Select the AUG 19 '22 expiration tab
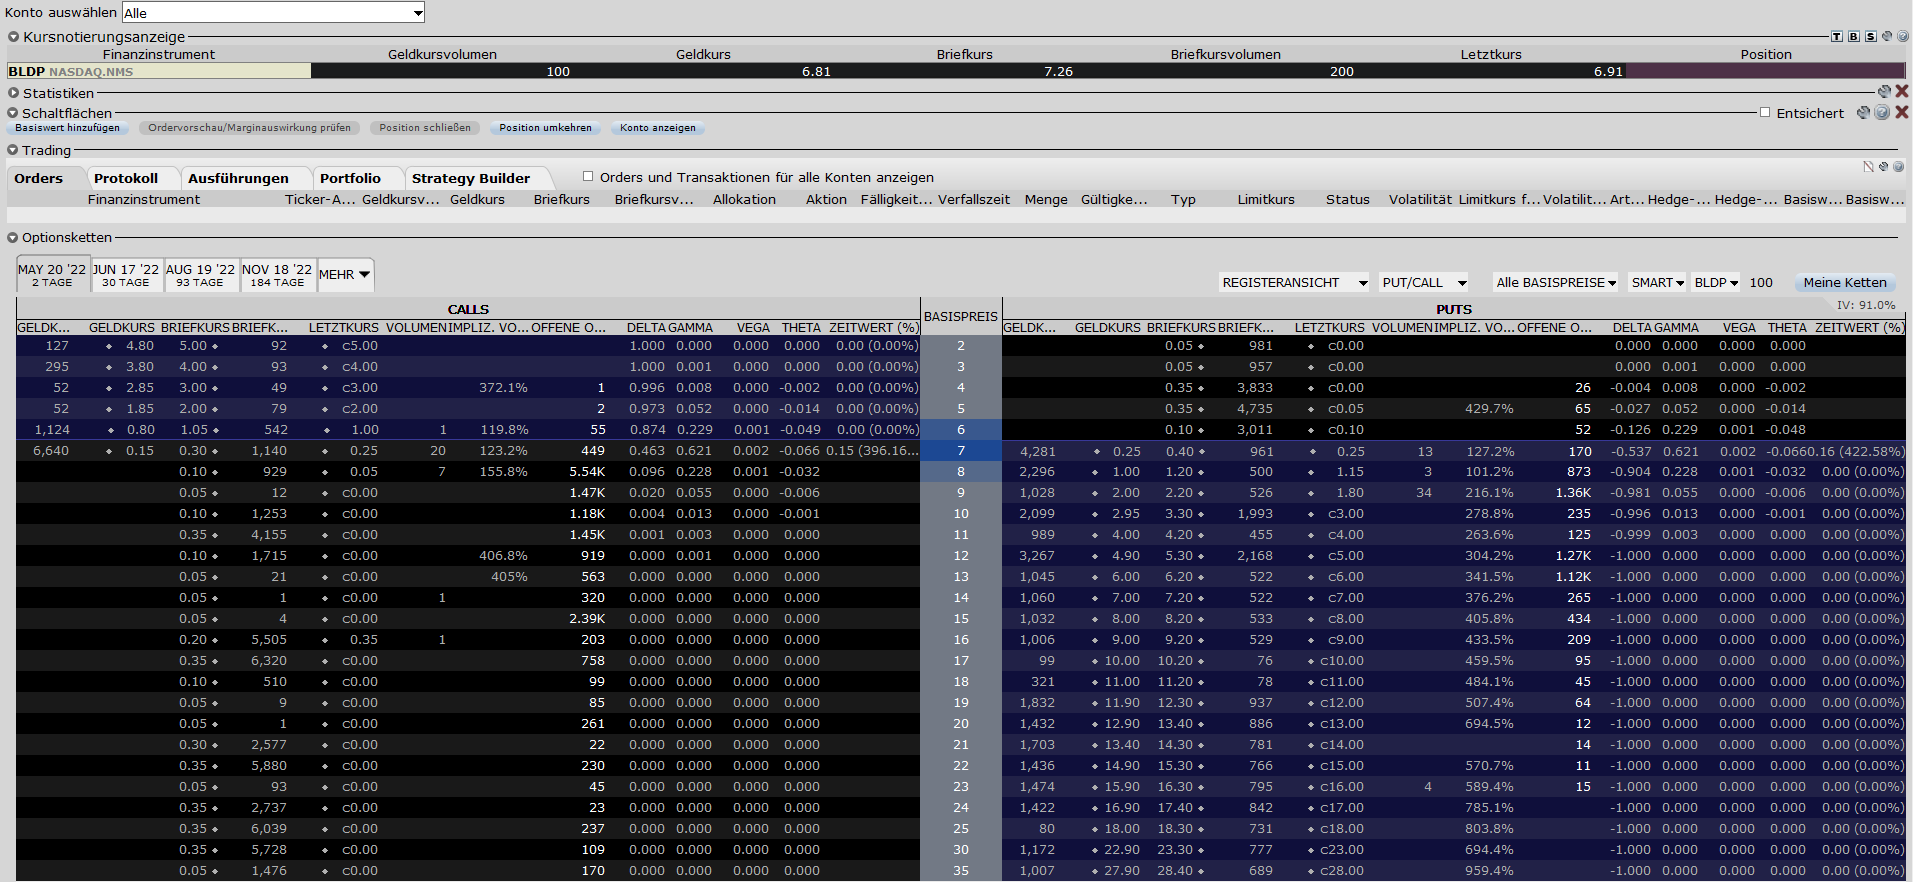Viewport: 1913px width, 882px height. [200, 274]
